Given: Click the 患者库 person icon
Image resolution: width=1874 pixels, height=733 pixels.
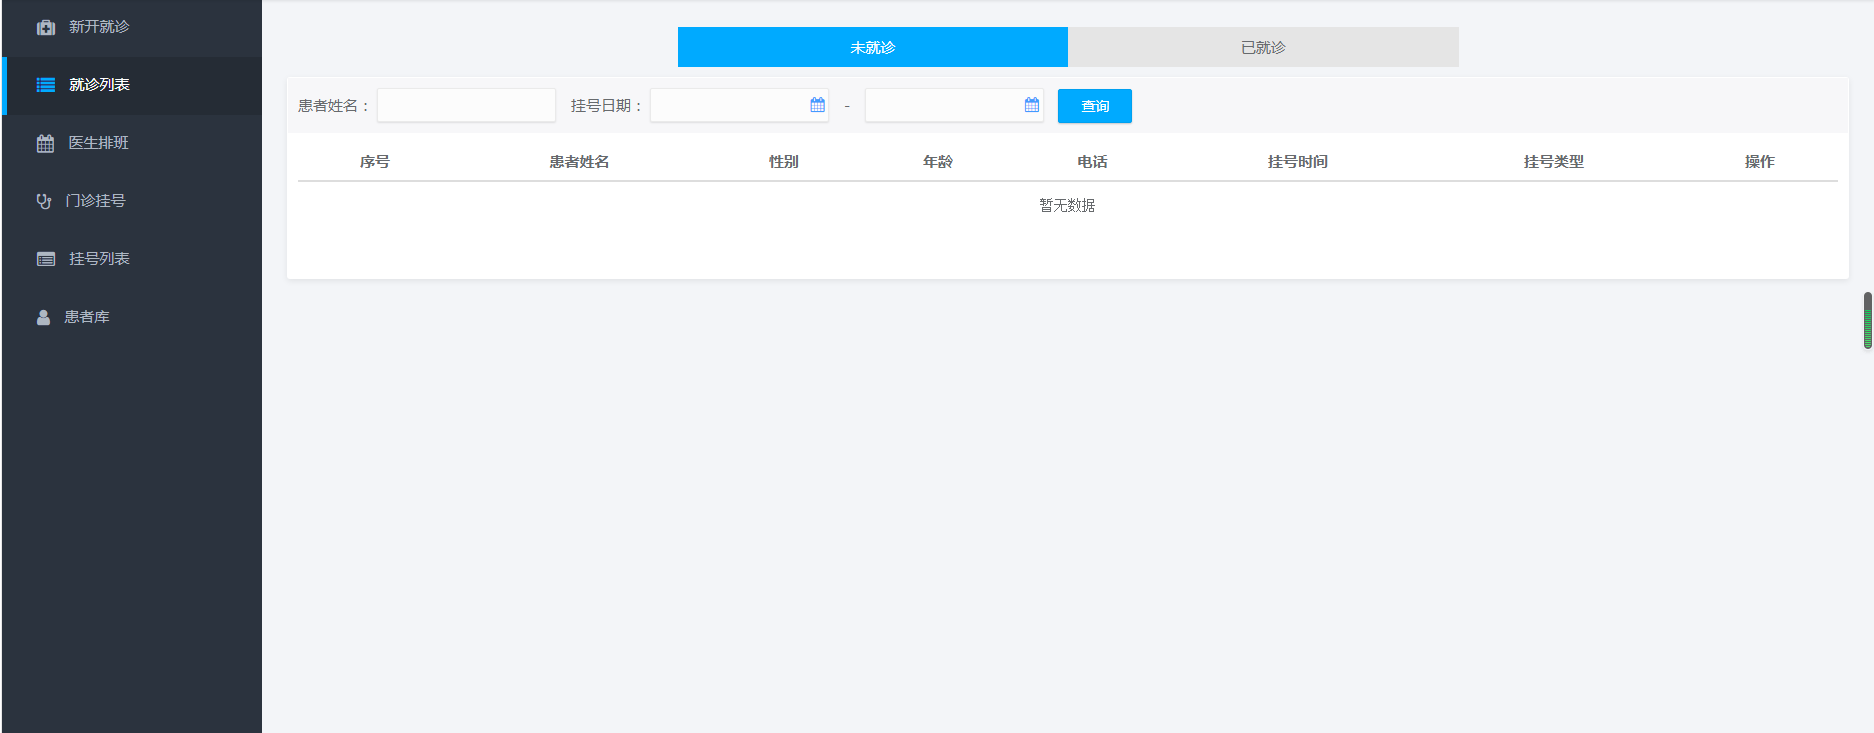Looking at the screenshot, I should pyautogui.click(x=43, y=317).
